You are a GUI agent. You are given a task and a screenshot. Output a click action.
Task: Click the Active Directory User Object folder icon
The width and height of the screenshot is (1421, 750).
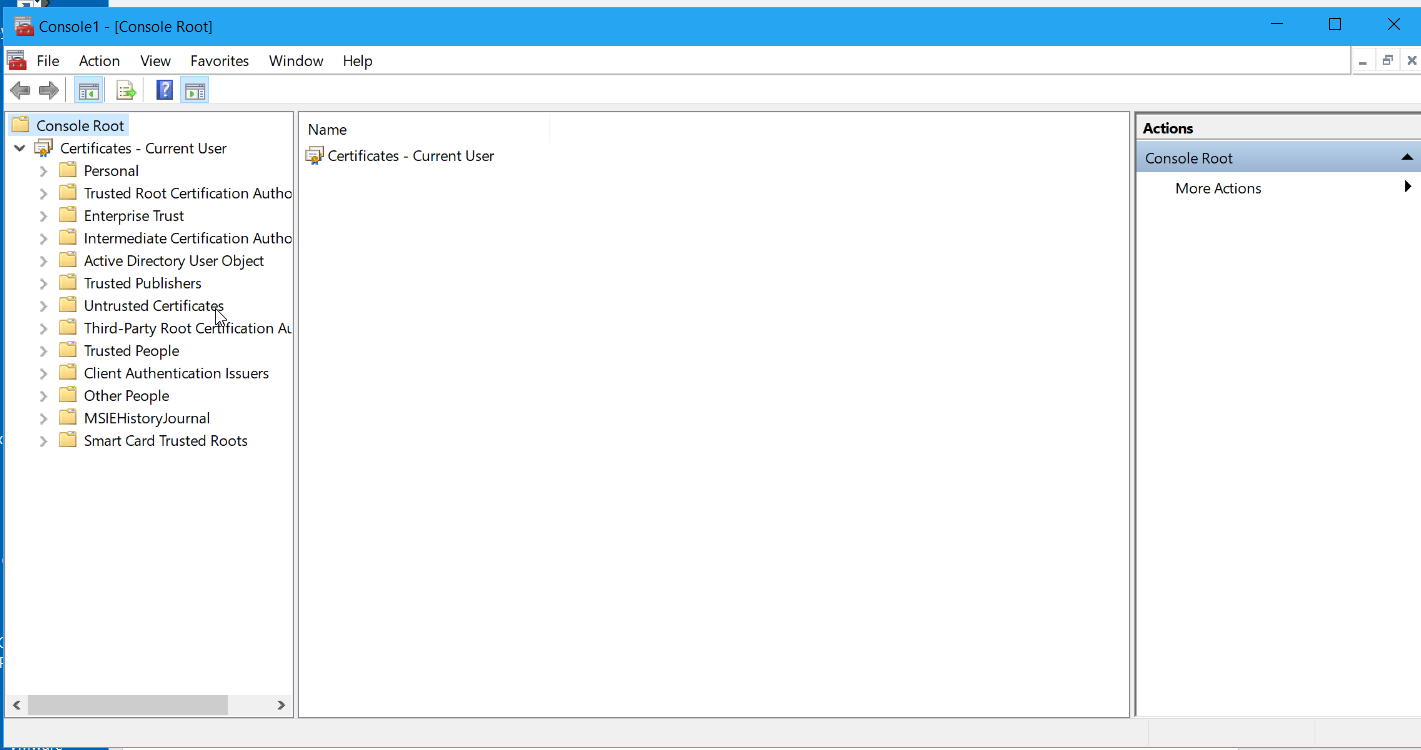[67, 260]
